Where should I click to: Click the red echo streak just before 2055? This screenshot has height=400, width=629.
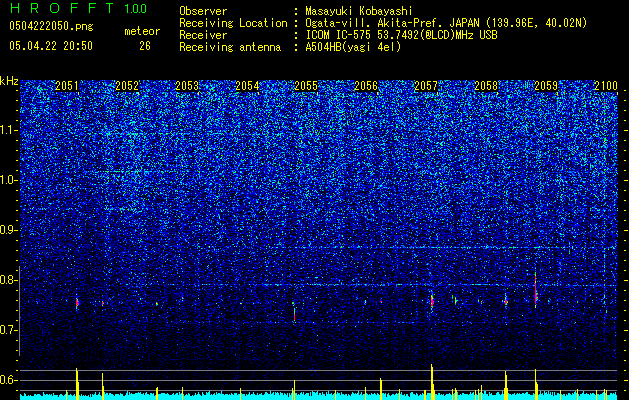pyautogui.click(x=294, y=314)
